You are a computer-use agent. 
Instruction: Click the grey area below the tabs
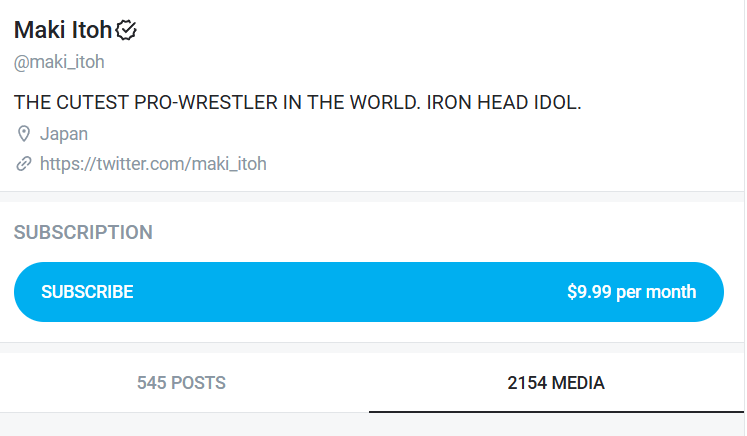click(372, 425)
